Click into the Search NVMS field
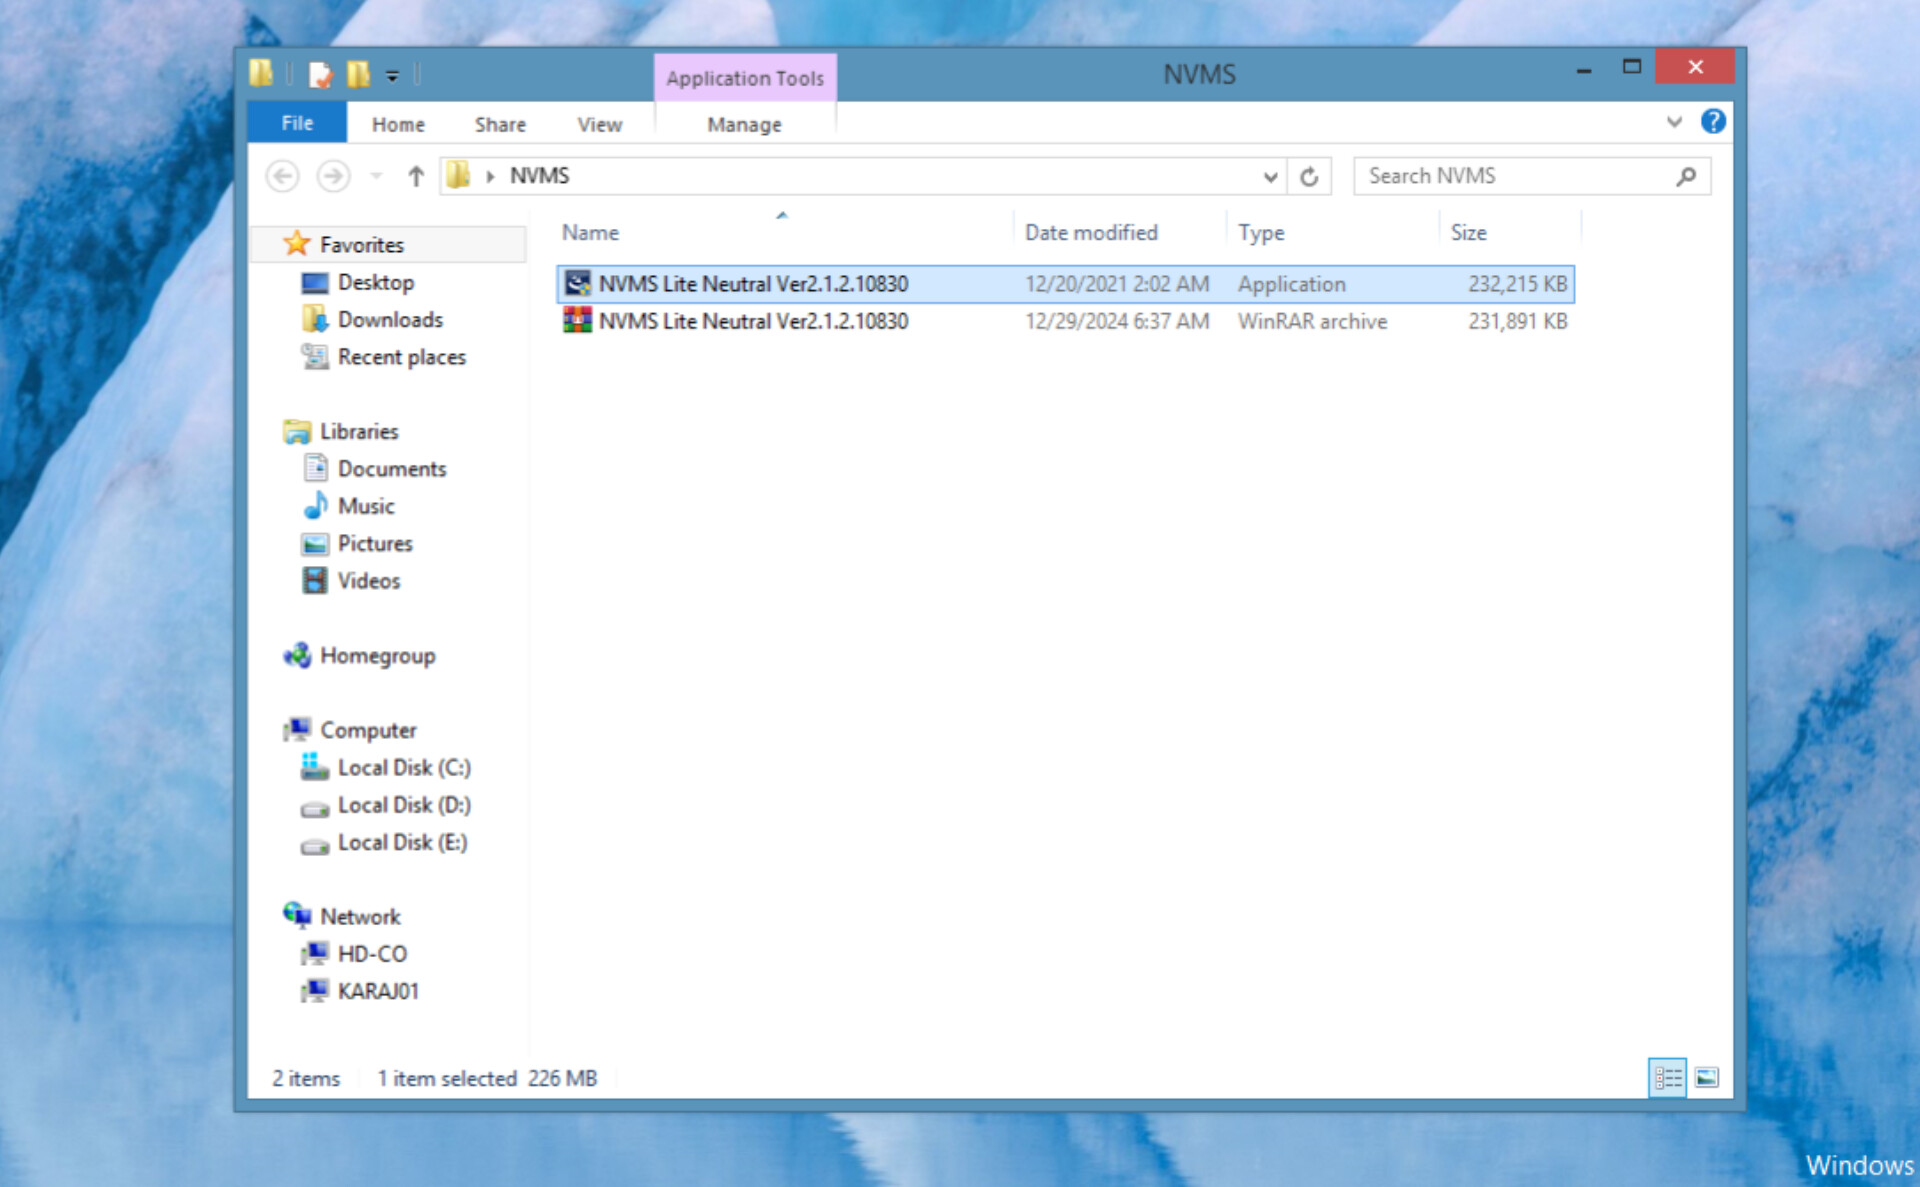This screenshot has height=1187, width=1920. click(1510, 176)
